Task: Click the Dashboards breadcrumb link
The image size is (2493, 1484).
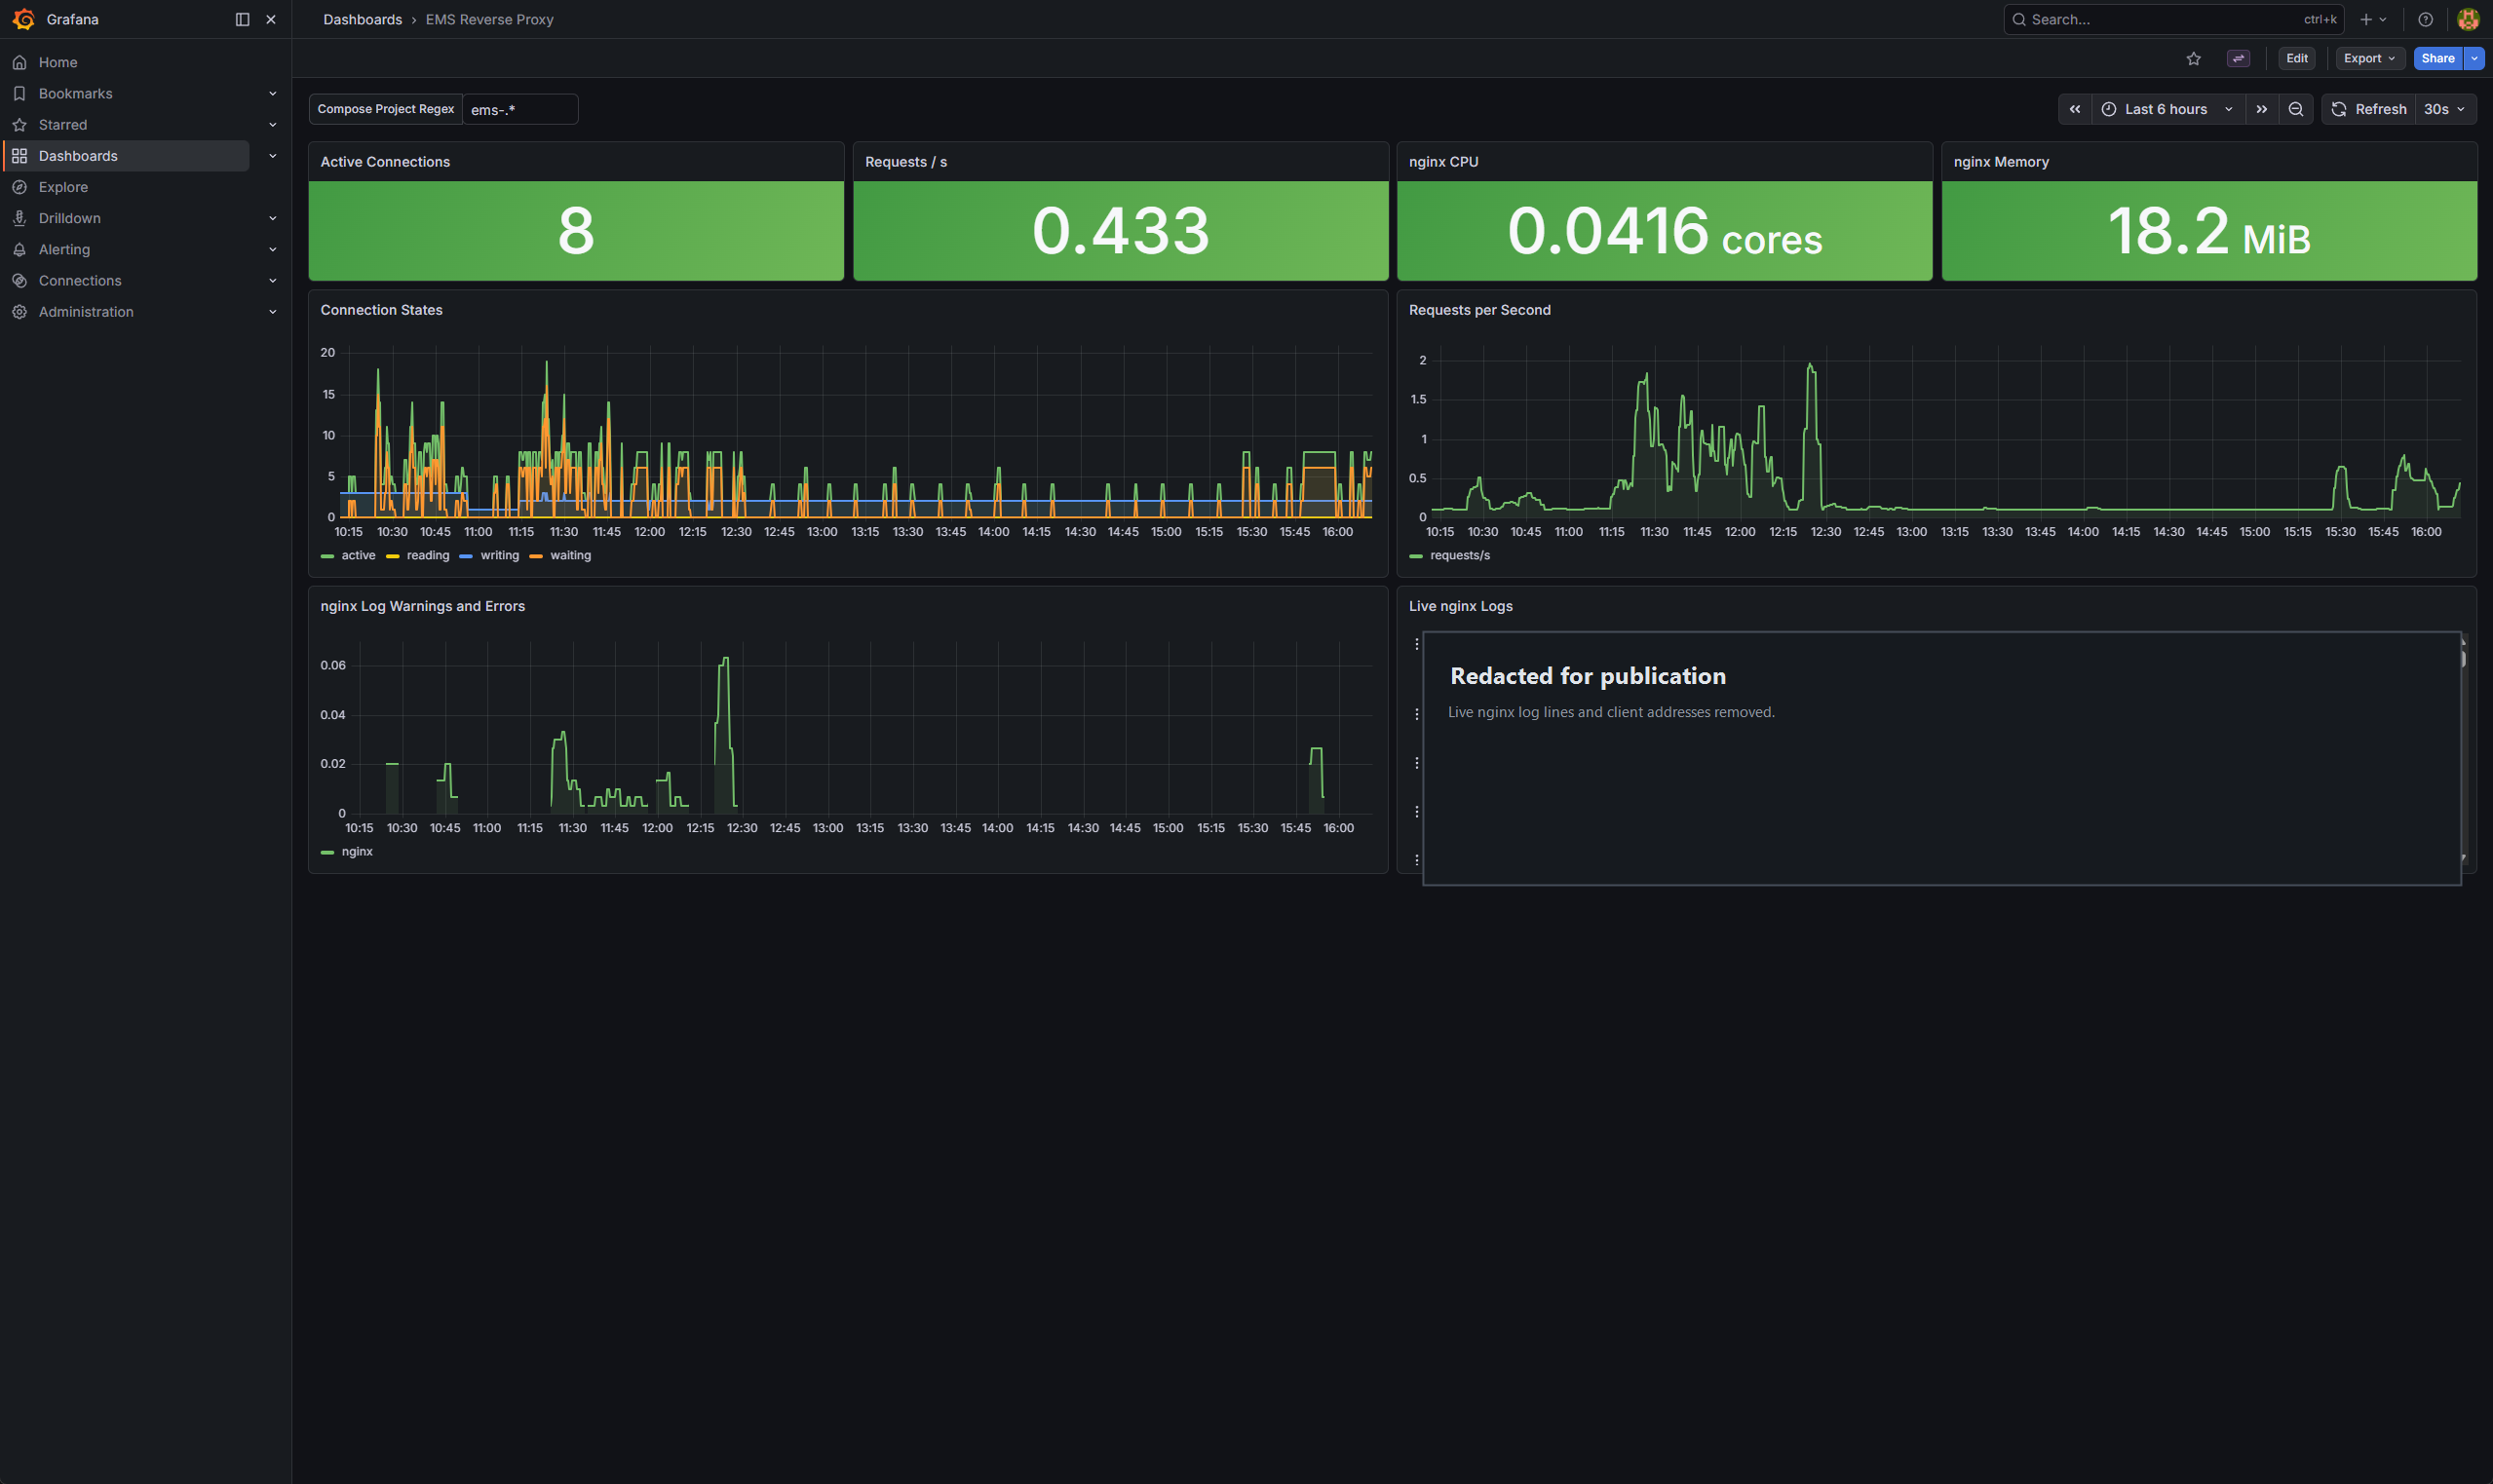Action: [x=362, y=19]
